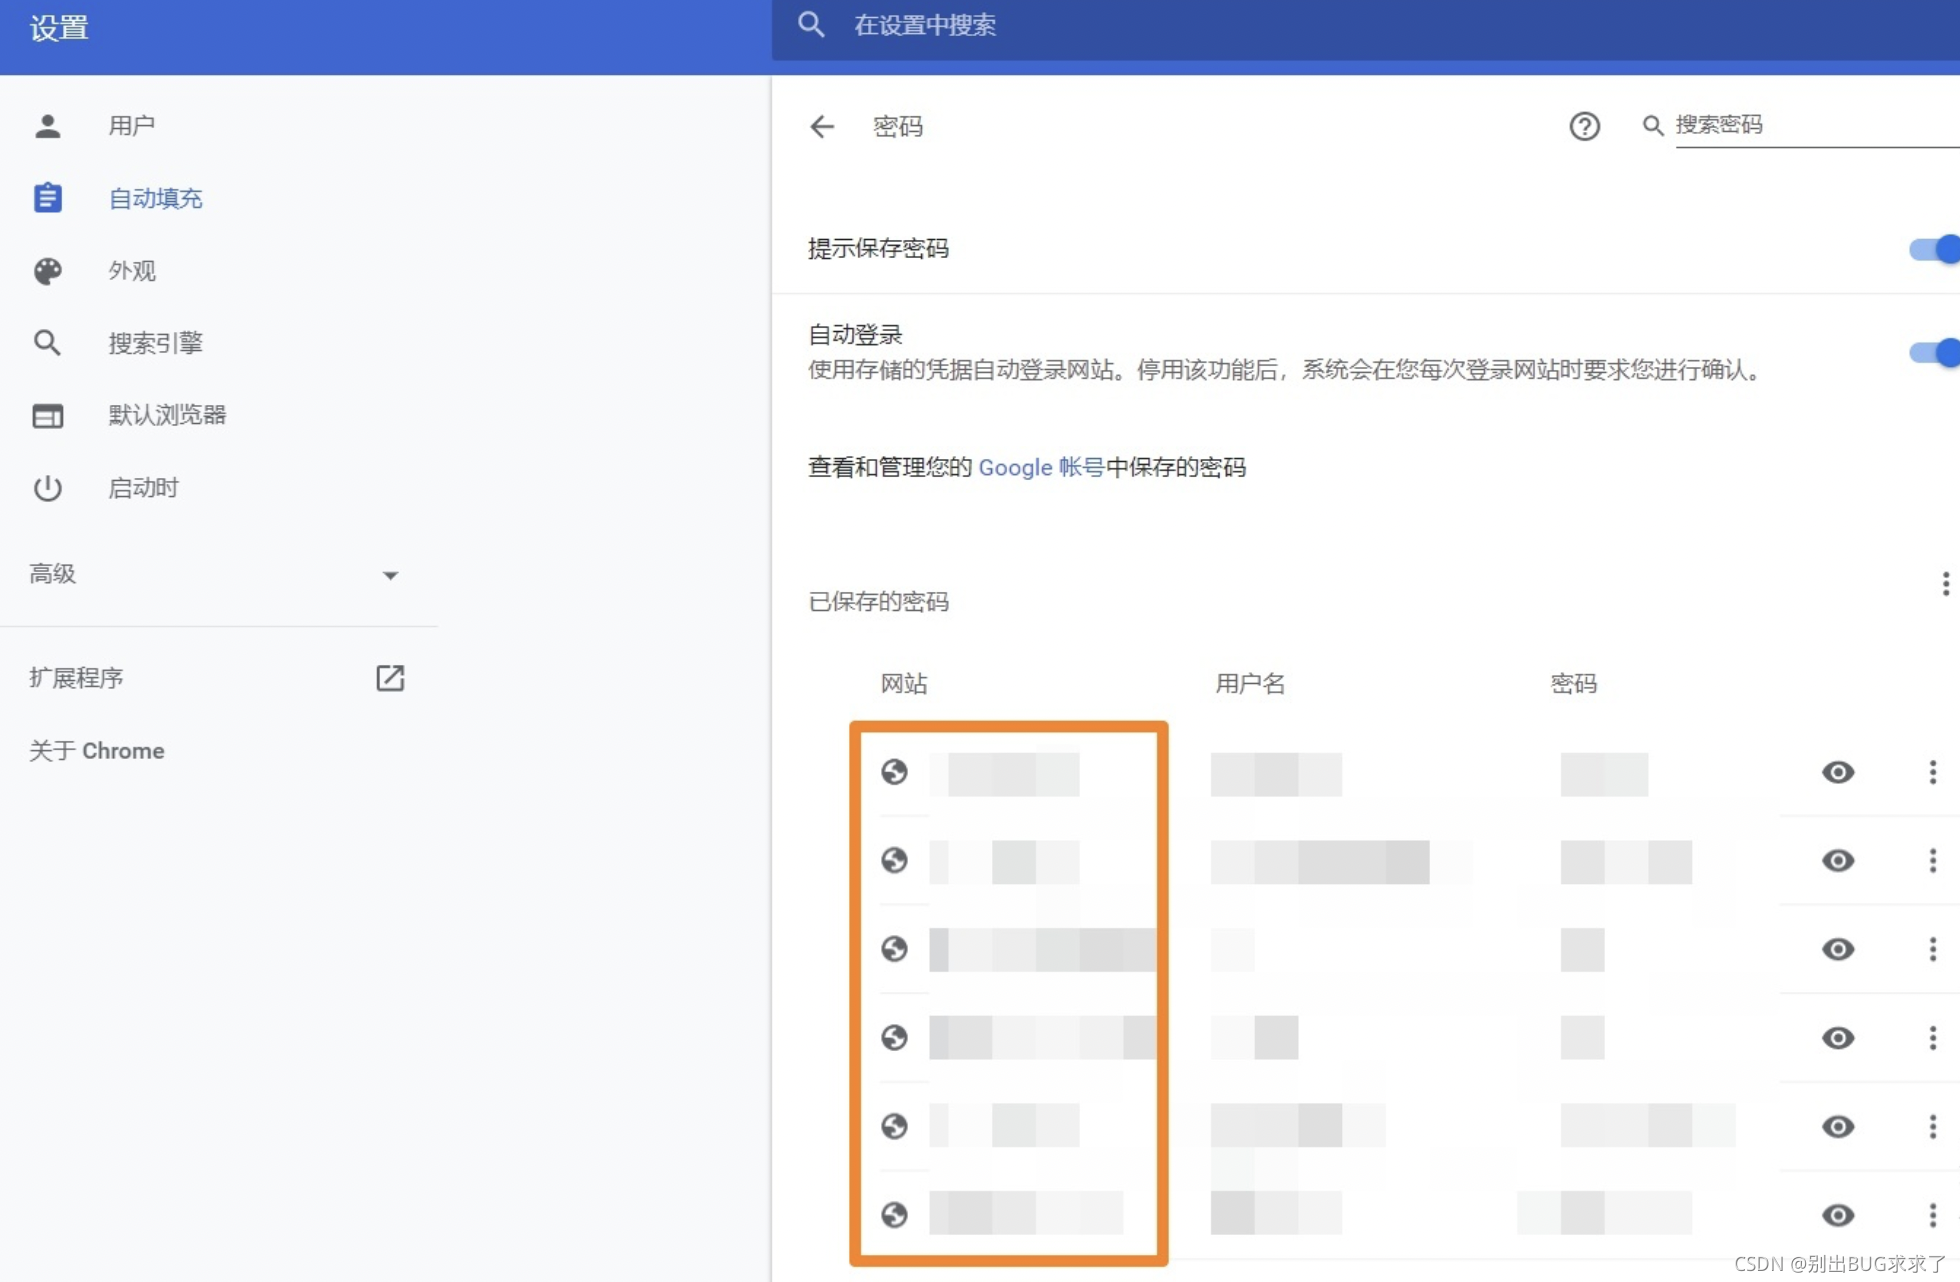This screenshot has height=1282, width=1960.
Task: Expand the 高级 section arrow
Action: pos(390,575)
